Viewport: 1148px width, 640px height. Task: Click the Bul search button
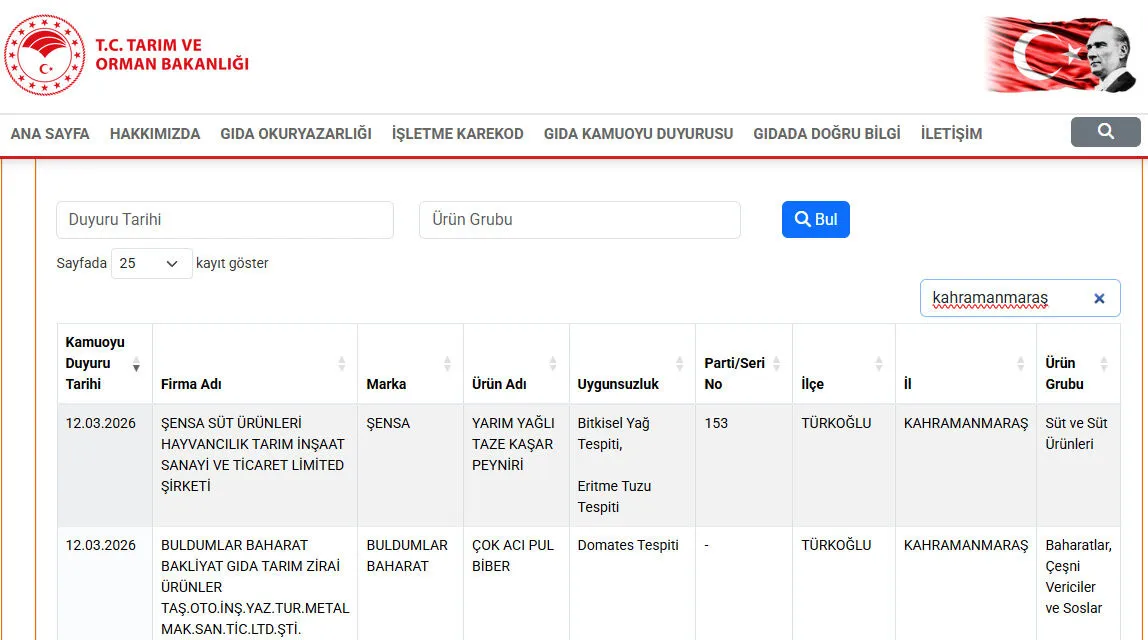[815, 219]
